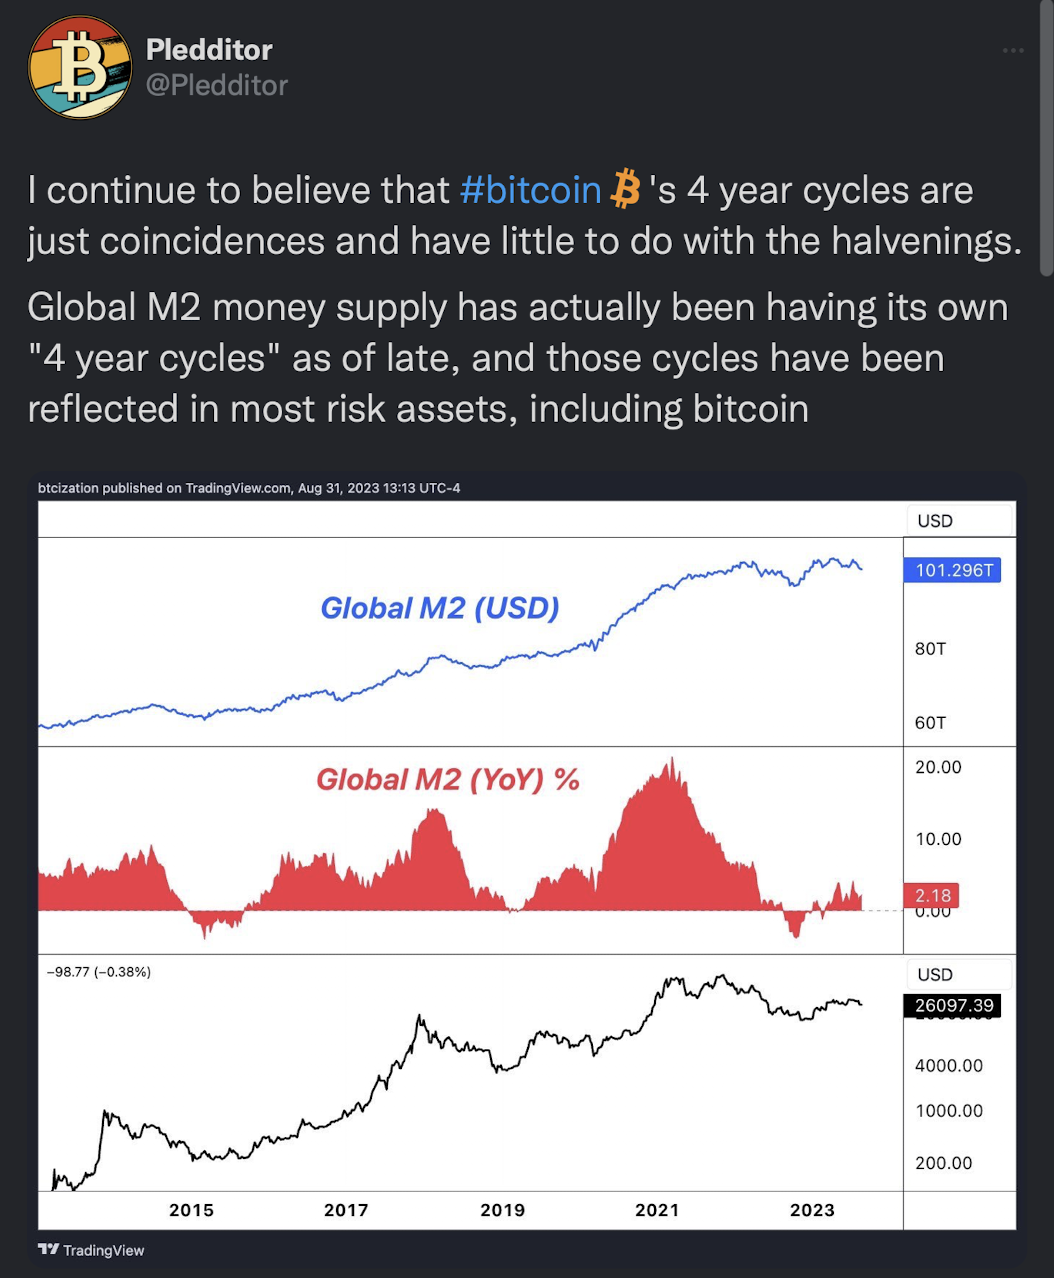Click the top USD currency label
Viewport: 1054px width, 1278px height.
935,521
